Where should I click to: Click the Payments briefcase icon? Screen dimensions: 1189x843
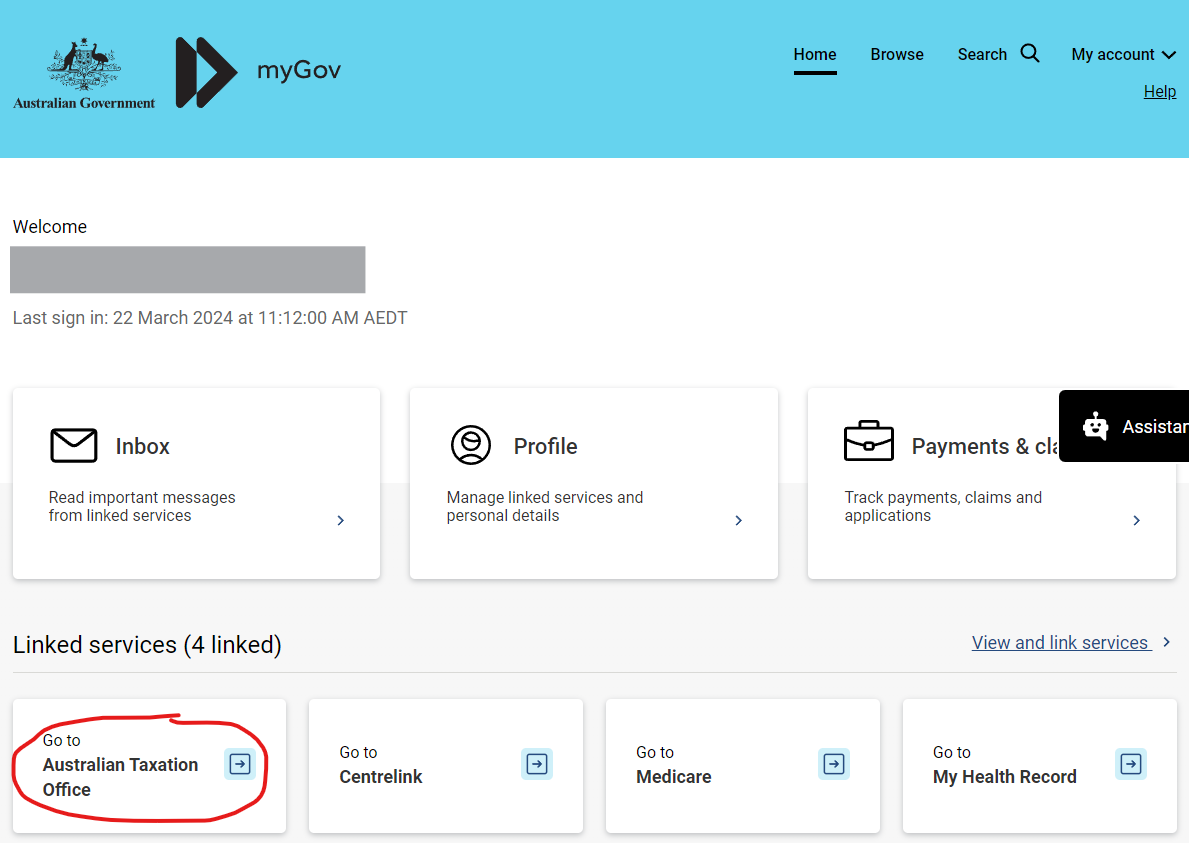coord(868,441)
